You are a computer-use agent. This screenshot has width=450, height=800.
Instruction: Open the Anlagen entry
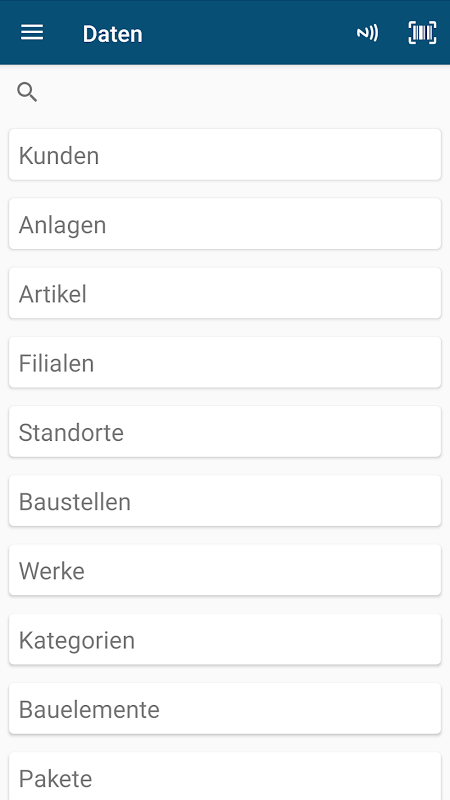[225, 224]
